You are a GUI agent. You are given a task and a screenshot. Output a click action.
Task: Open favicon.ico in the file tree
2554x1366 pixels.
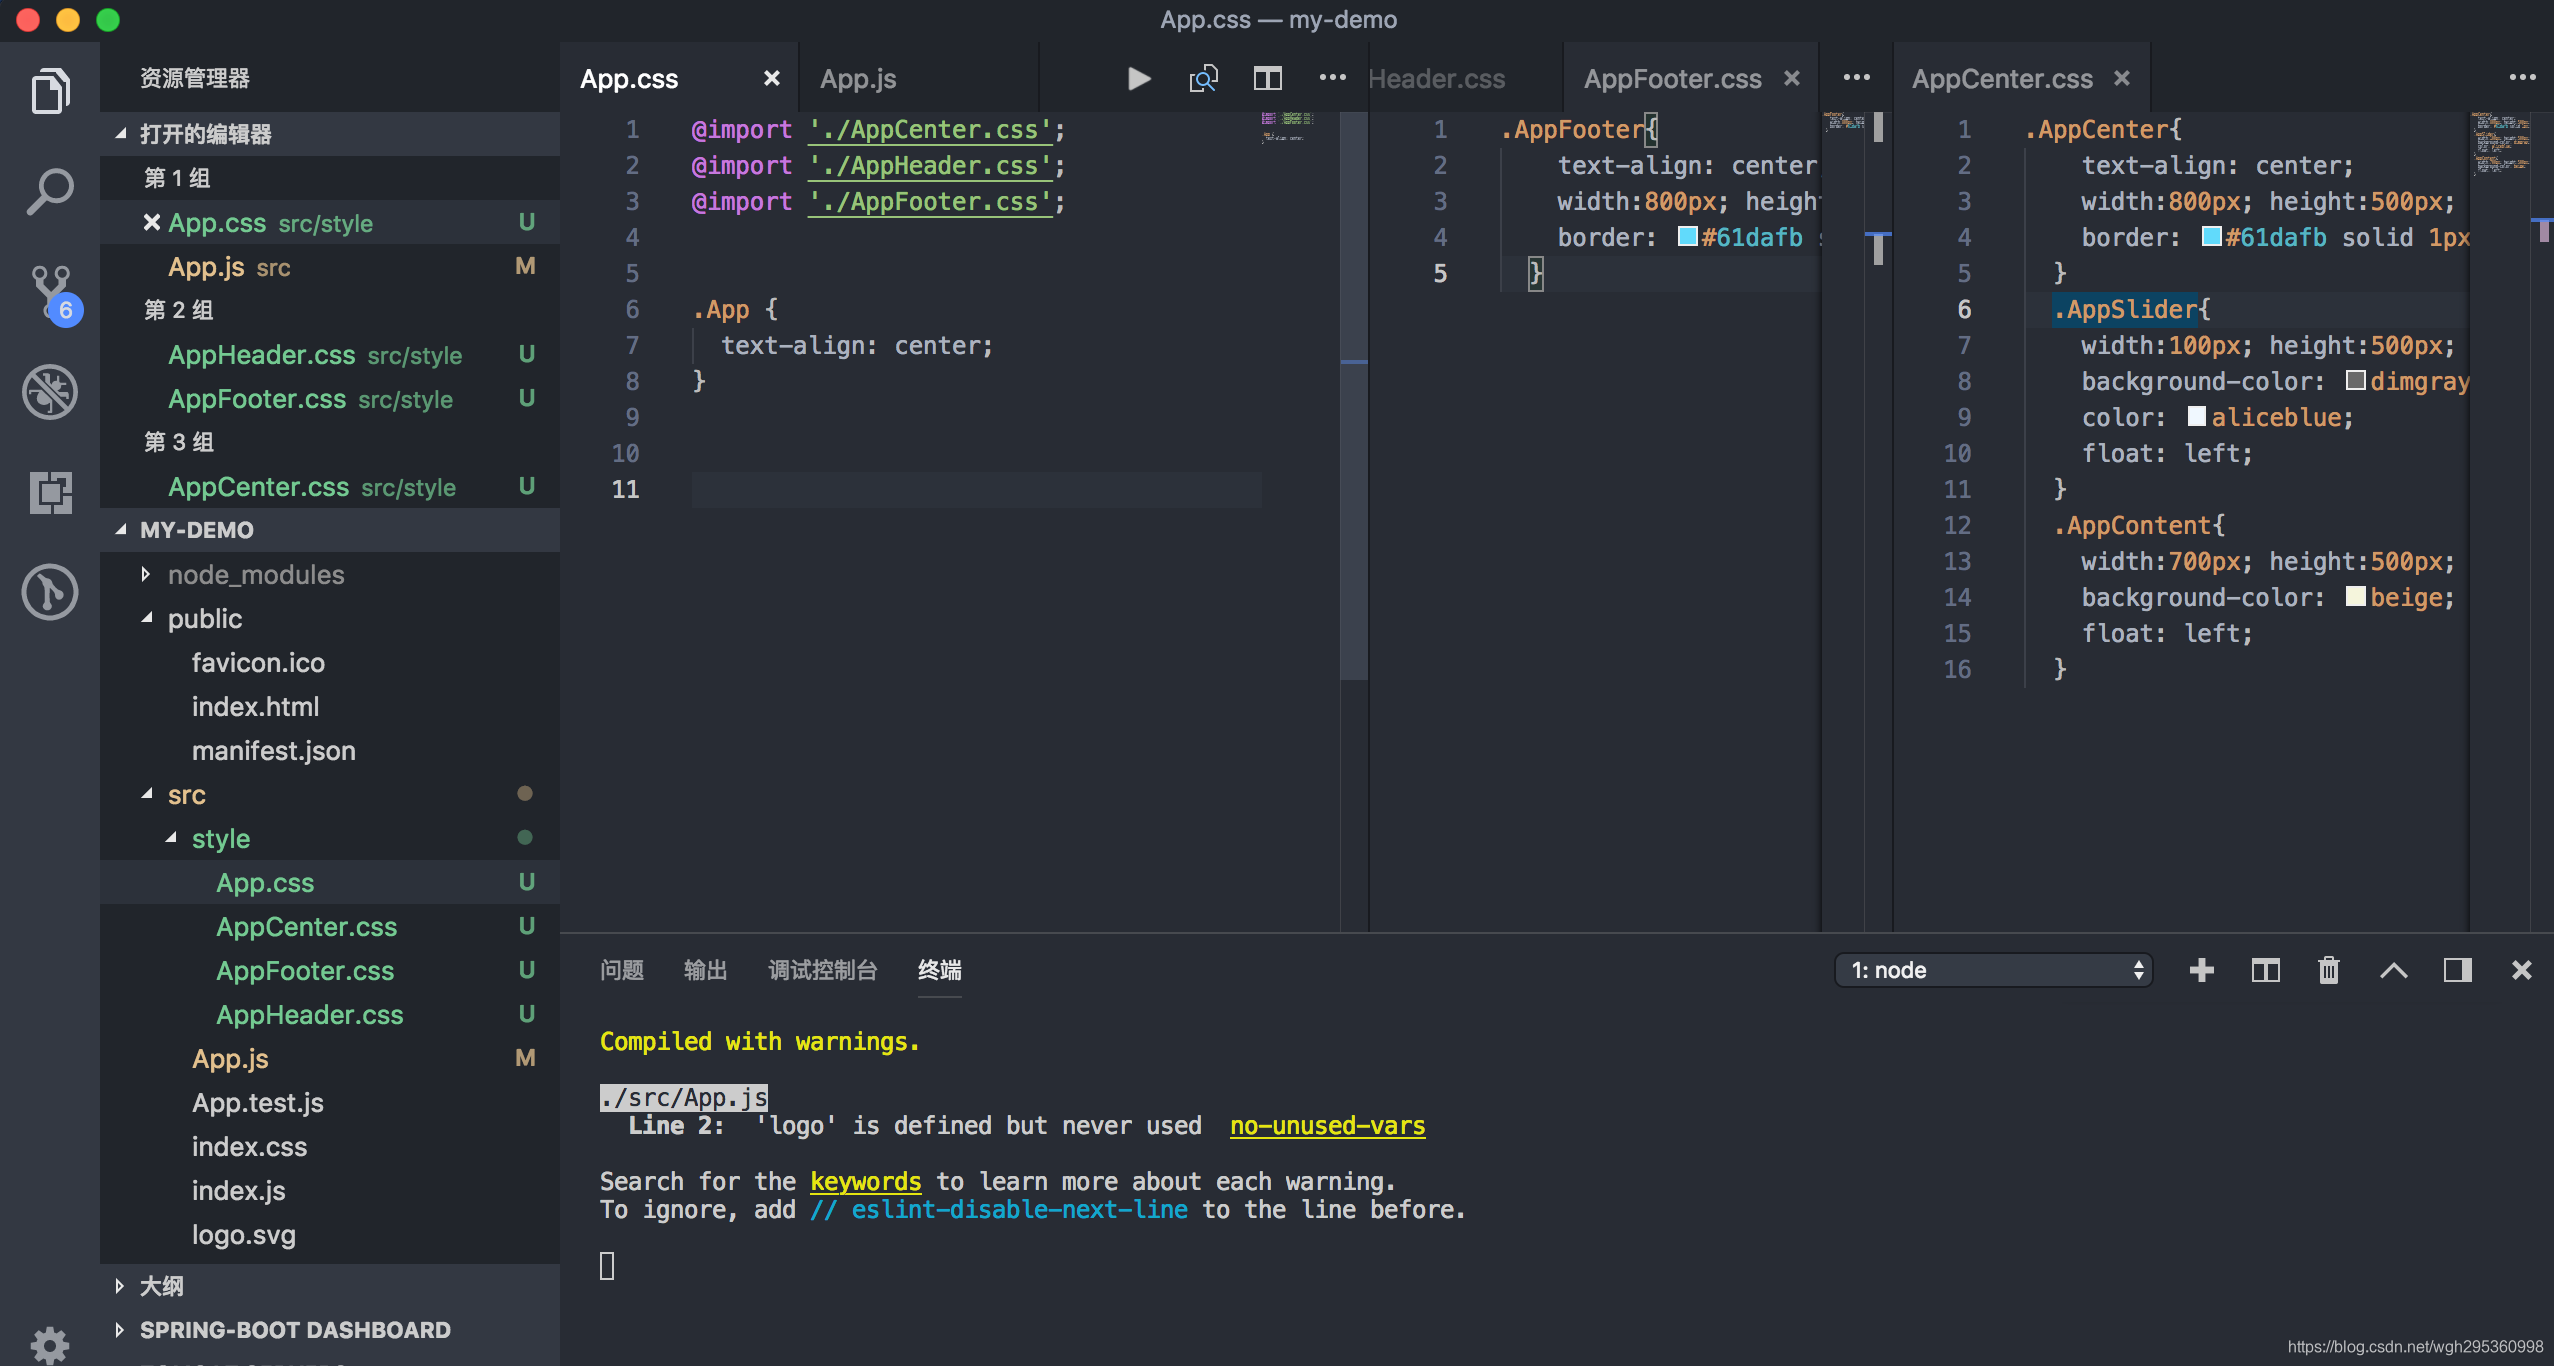pos(330,663)
